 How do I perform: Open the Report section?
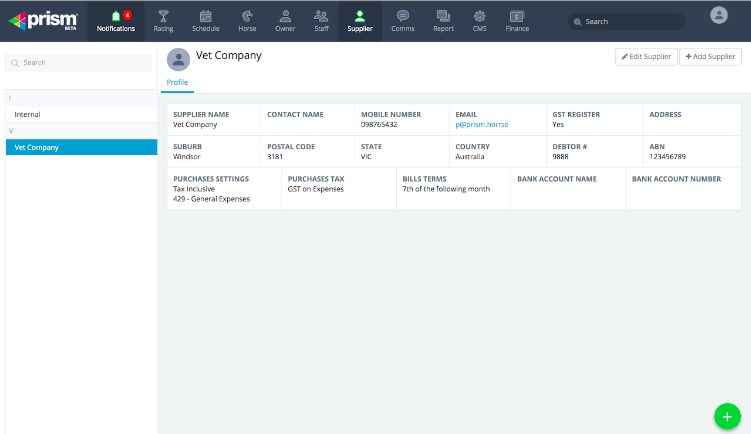(x=443, y=20)
